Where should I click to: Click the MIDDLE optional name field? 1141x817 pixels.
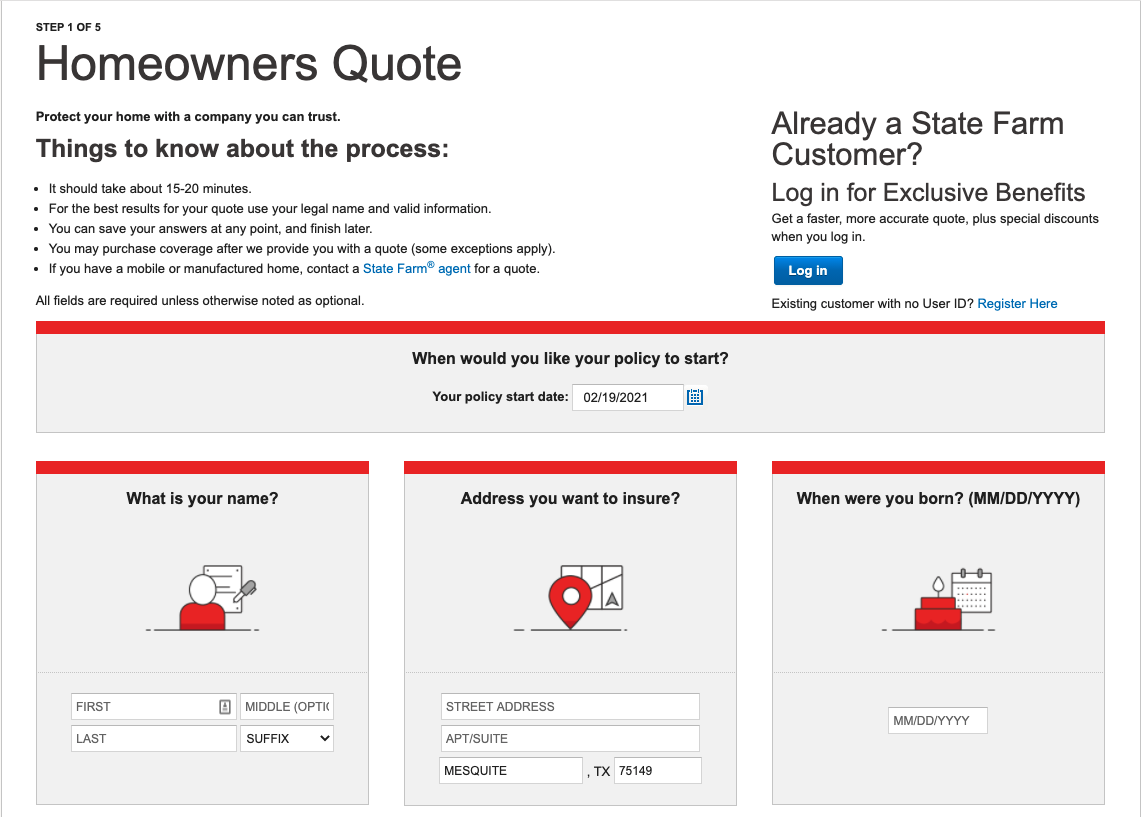tap(286, 706)
